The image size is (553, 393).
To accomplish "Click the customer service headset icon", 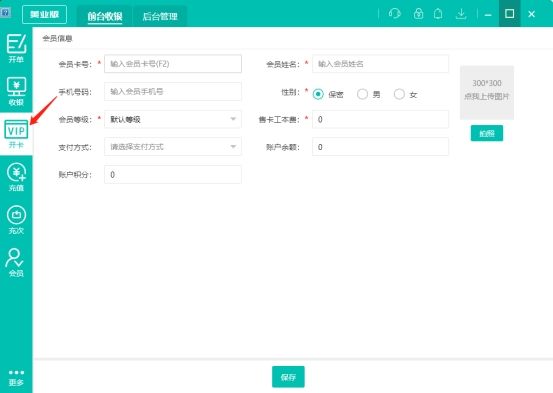I will pos(395,14).
